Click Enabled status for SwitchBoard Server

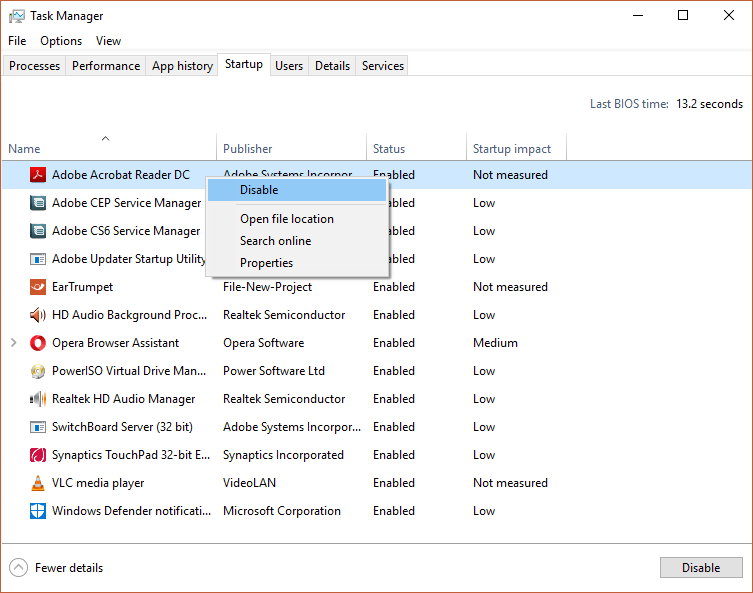394,427
